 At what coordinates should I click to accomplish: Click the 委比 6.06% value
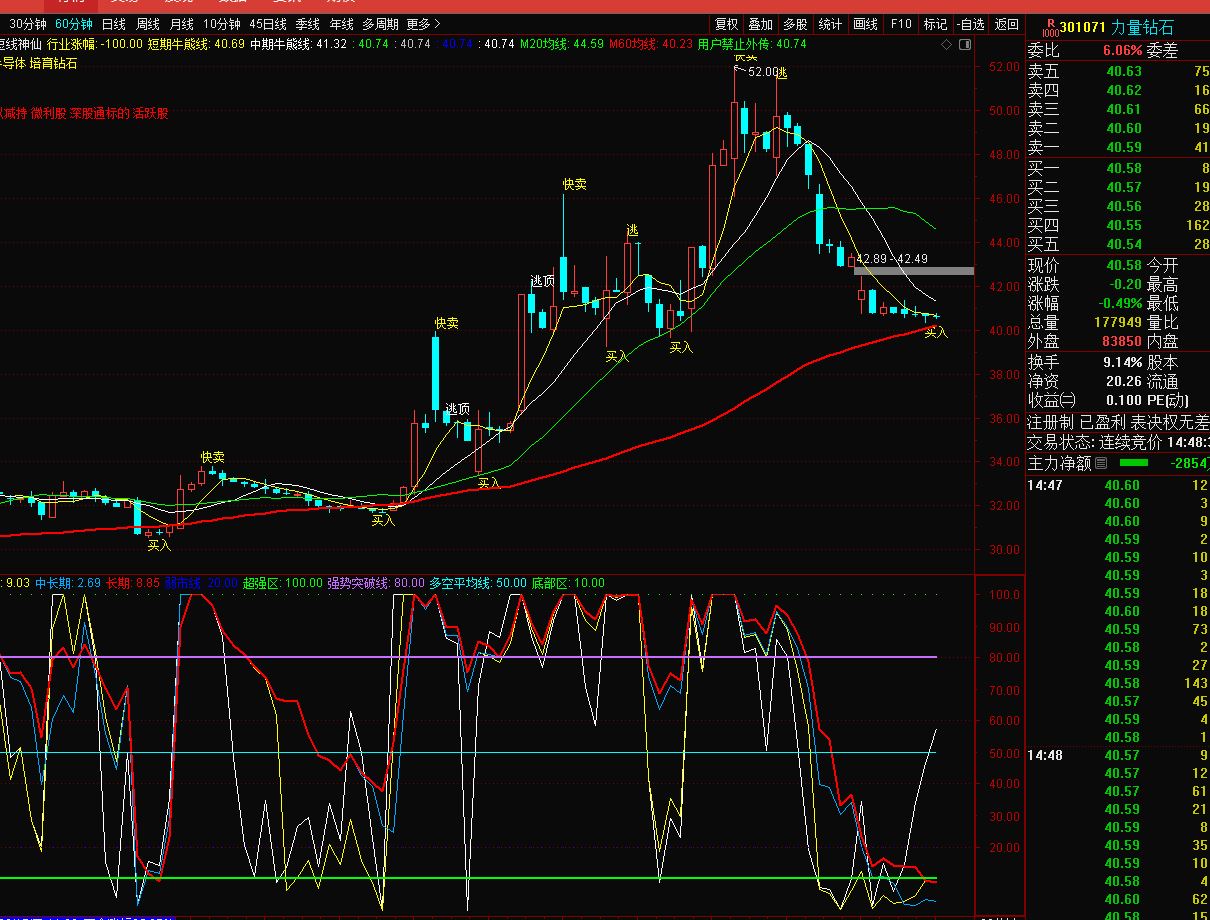[1122, 51]
